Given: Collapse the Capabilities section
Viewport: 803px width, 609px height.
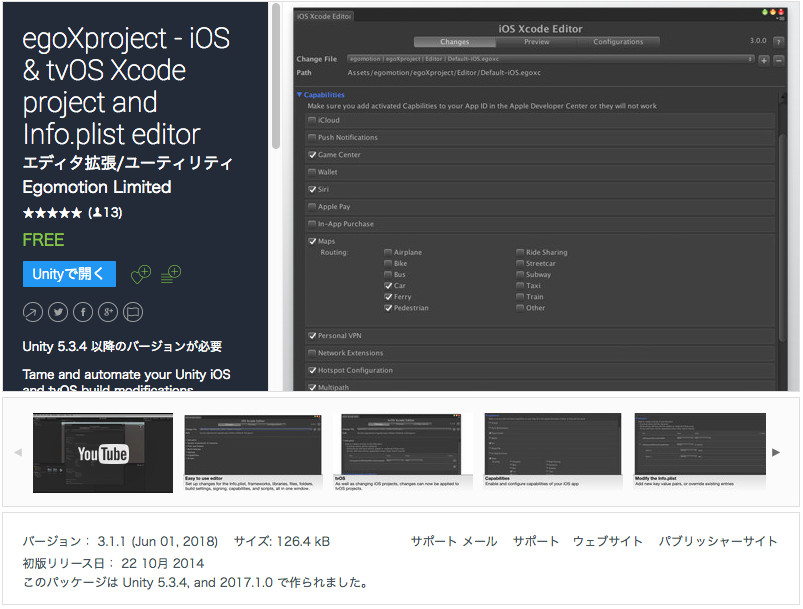Looking at the screenshot, I should [x=300, y=95].
